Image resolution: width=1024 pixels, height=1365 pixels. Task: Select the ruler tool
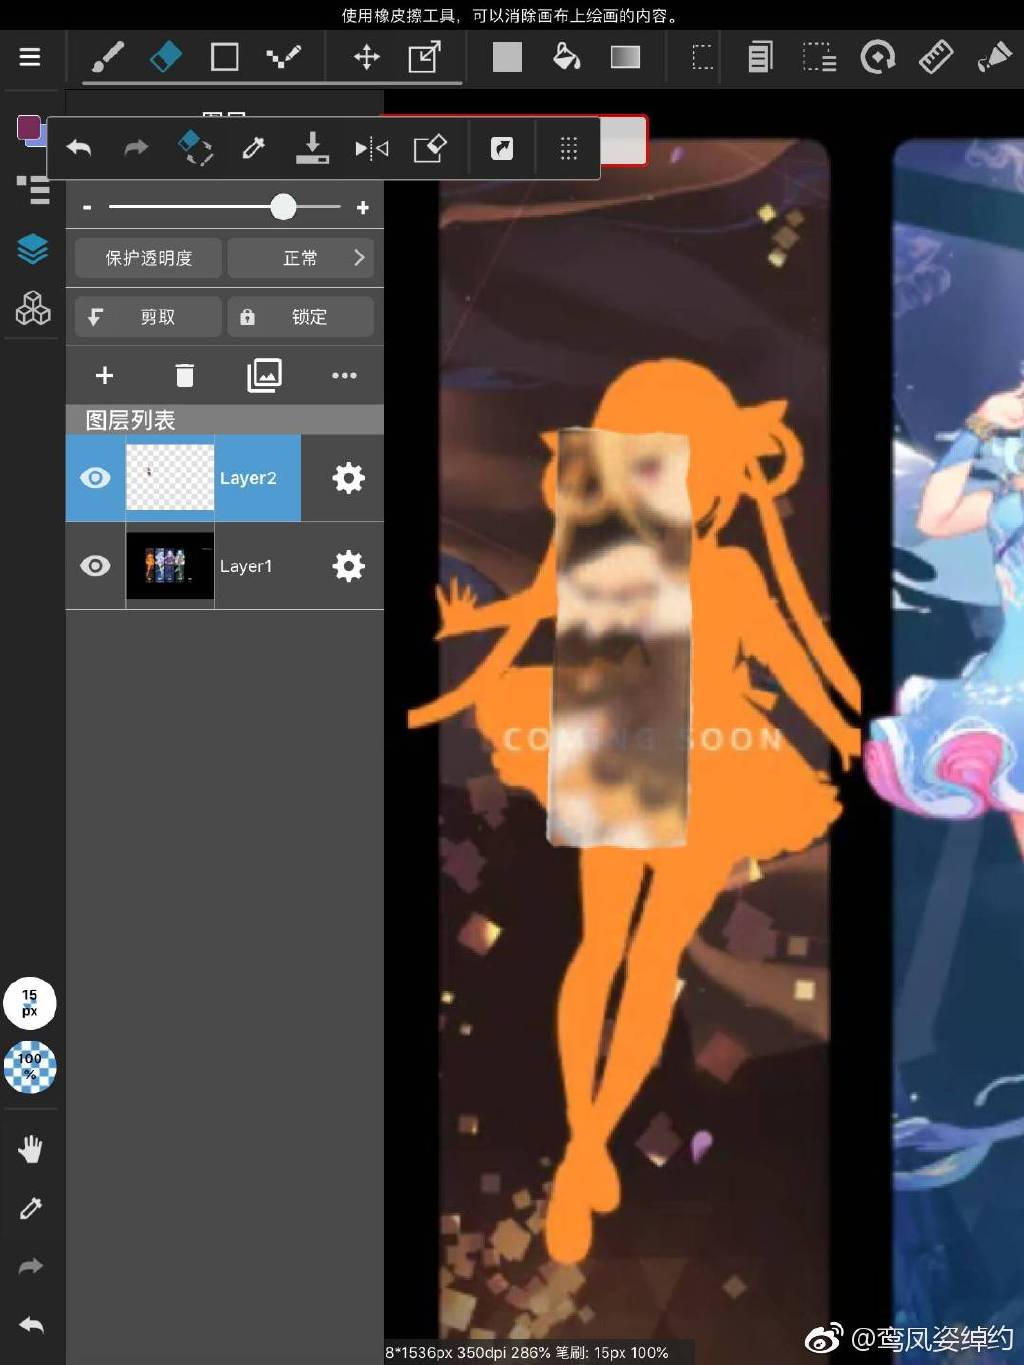[936, 57]
